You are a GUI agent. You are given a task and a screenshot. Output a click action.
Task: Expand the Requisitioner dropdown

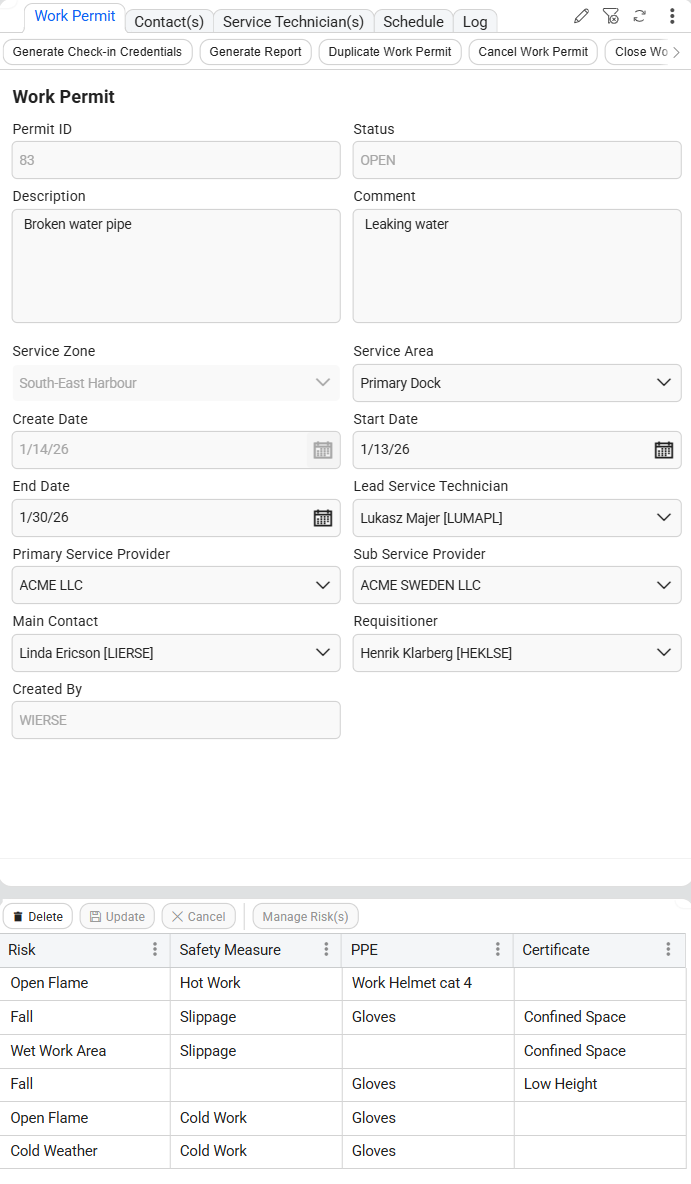pos(663,653)
